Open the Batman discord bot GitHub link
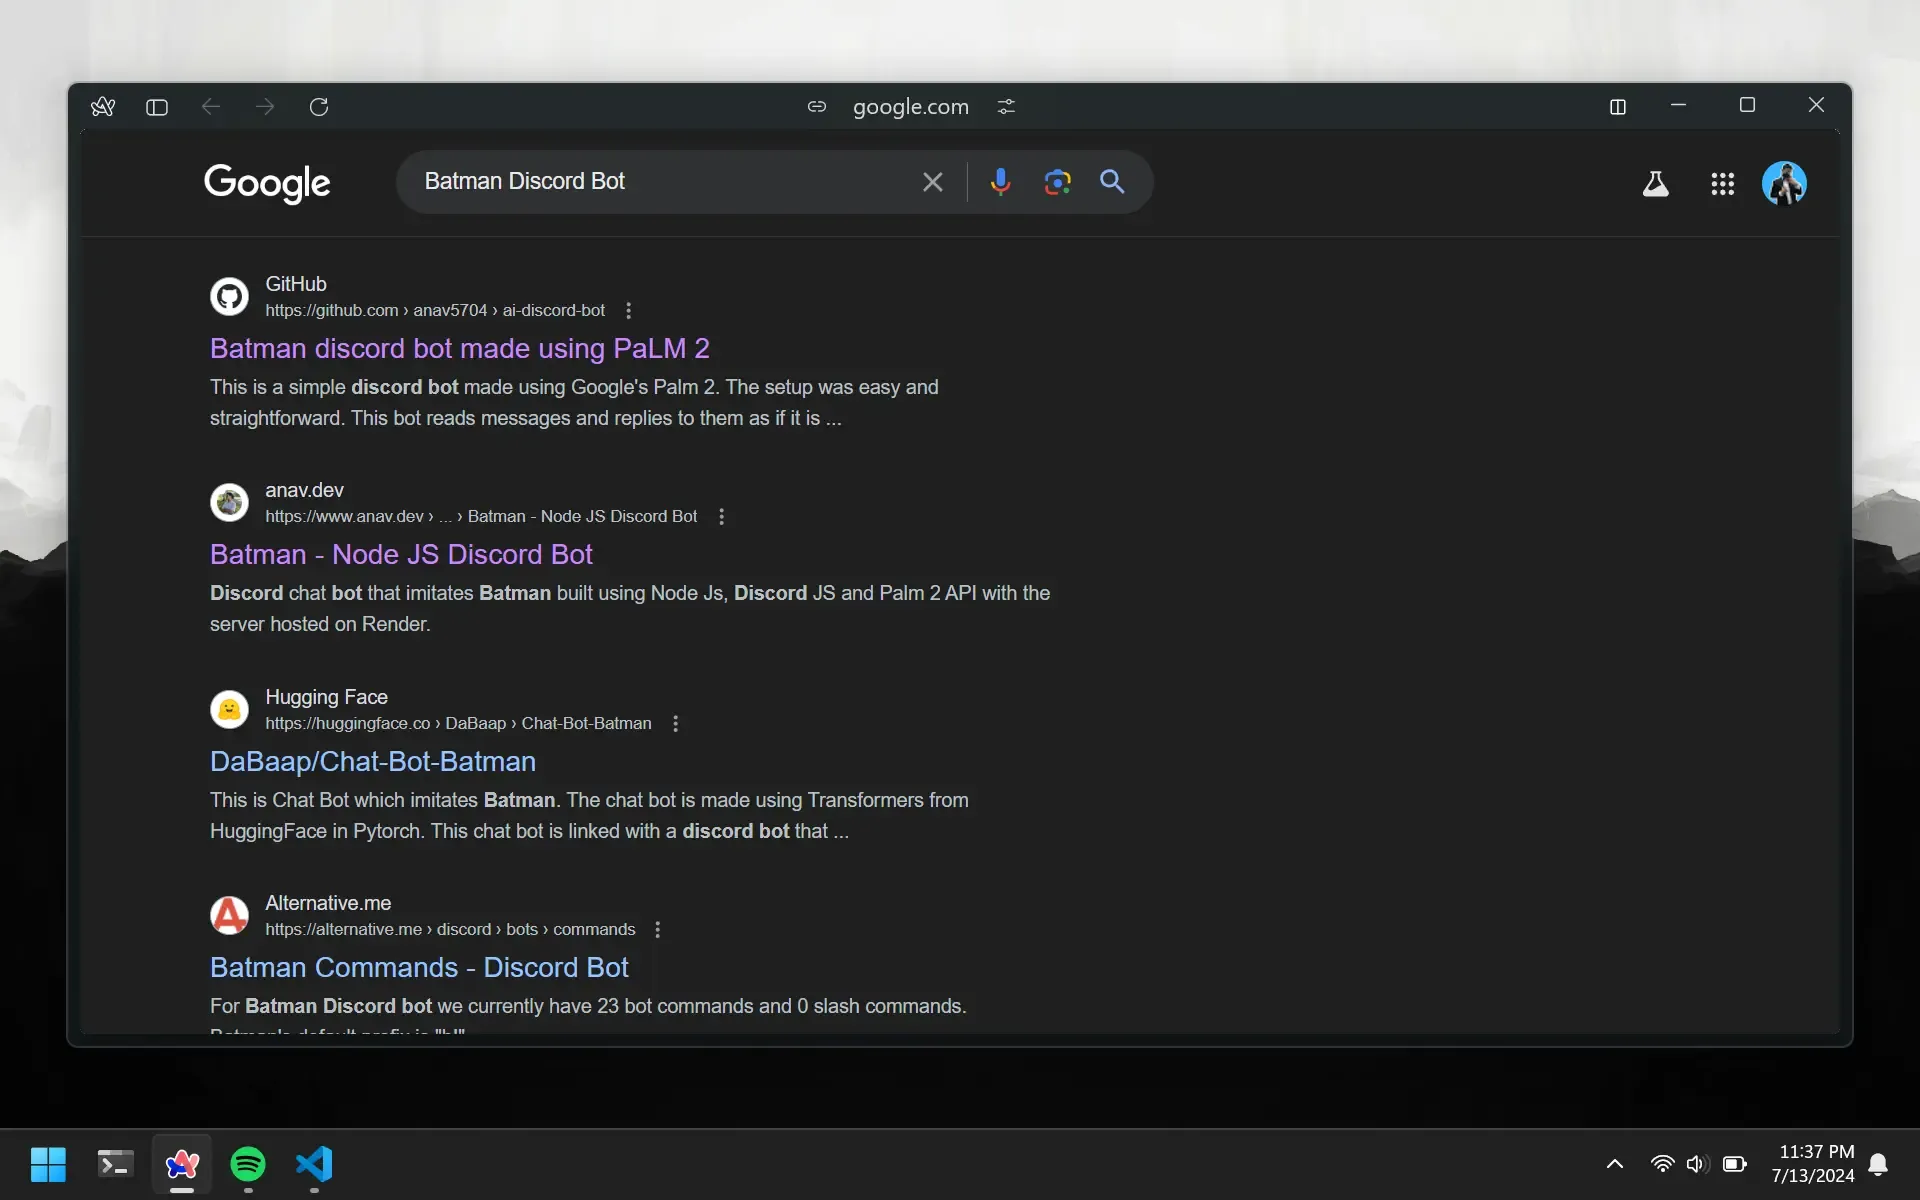Viewport: 1920px width, 1200px height. (x=459, y=348)
